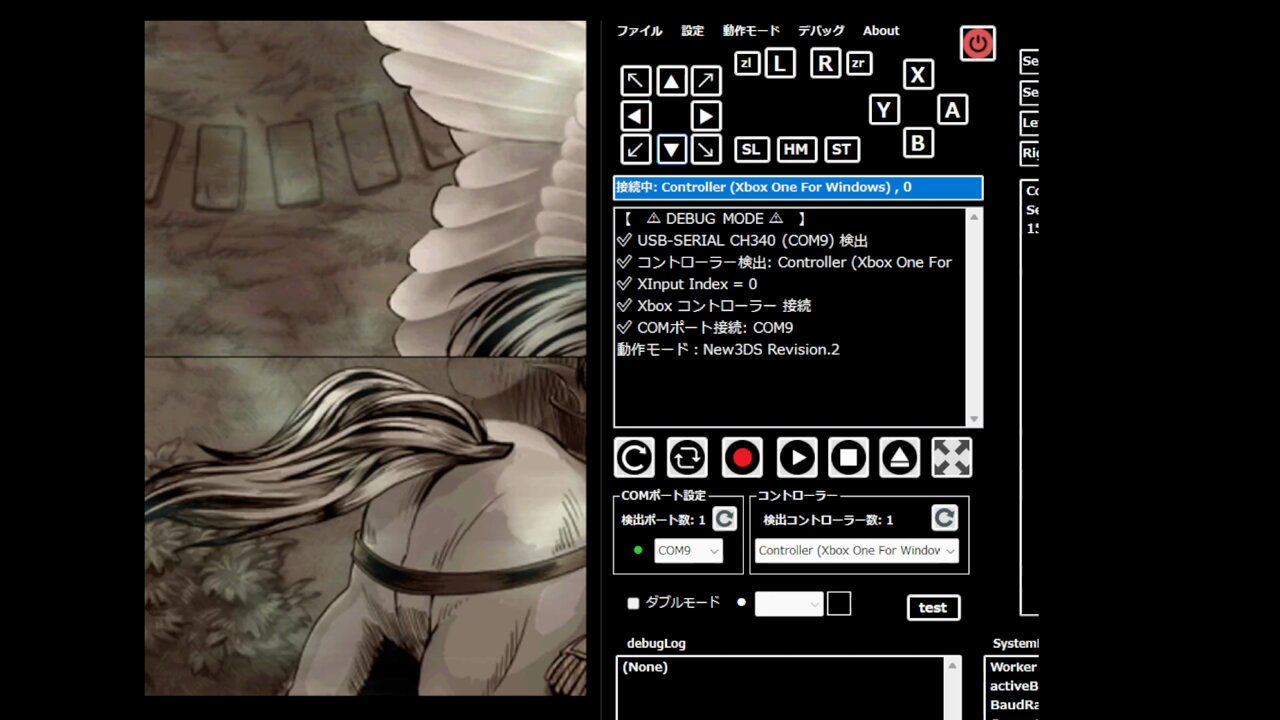1280x720 pixels.
Task: Open the About menu
Action: (881, 31)
